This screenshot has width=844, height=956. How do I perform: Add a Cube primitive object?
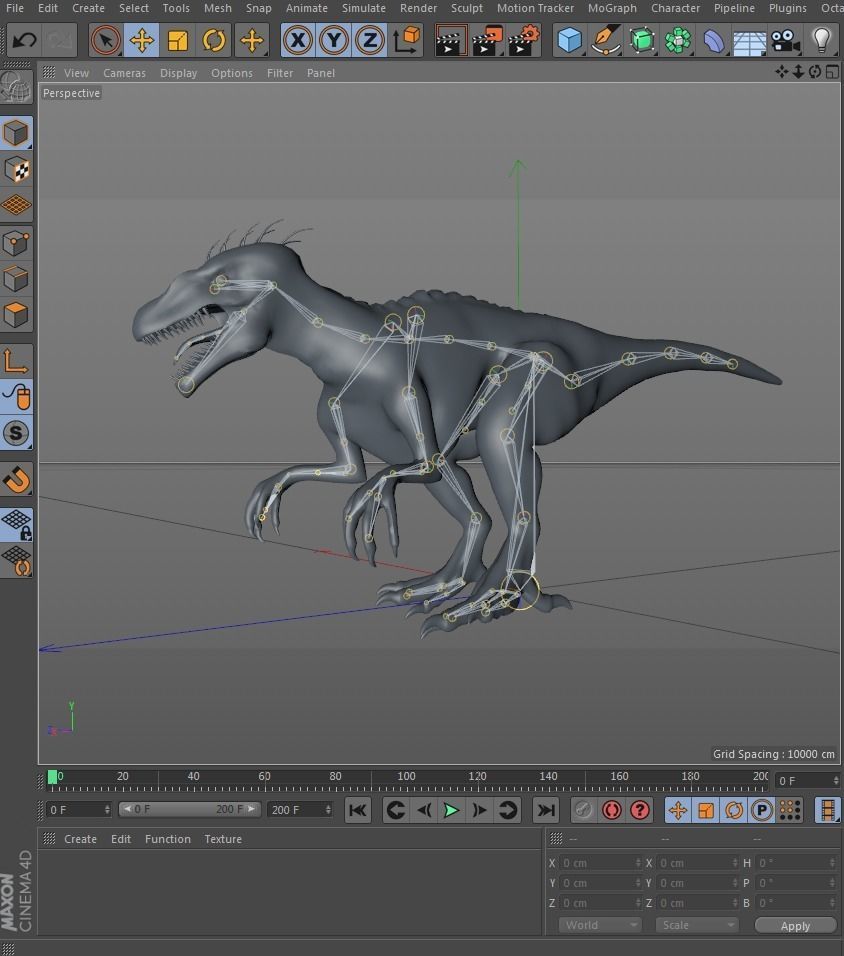click(x=570, y=40)
